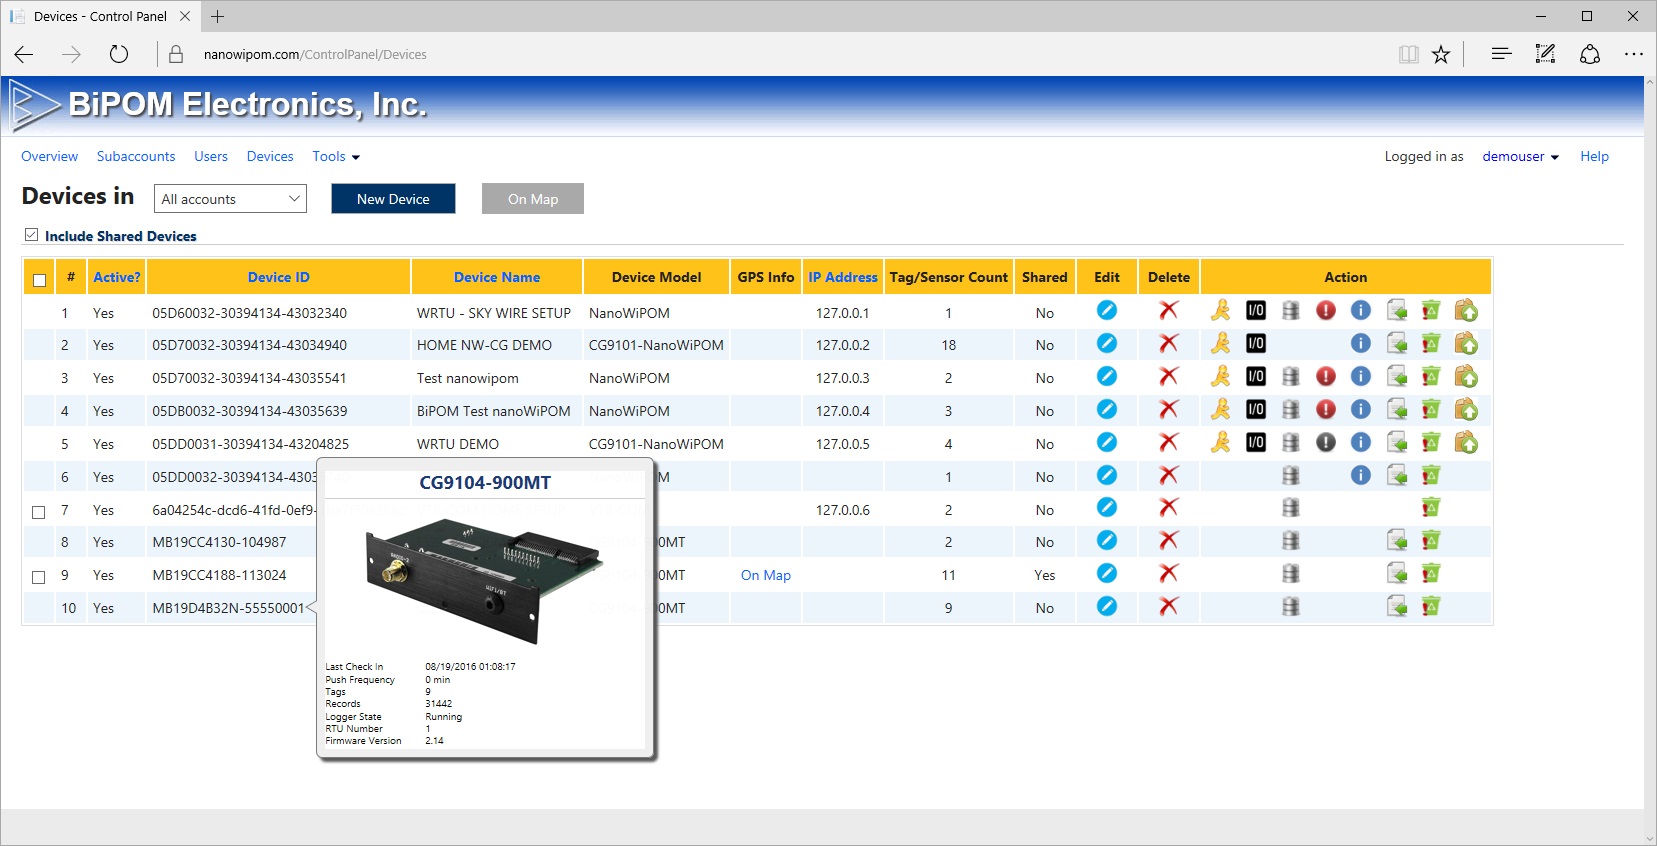Edit device number 6 with pencil icon

1107,475
